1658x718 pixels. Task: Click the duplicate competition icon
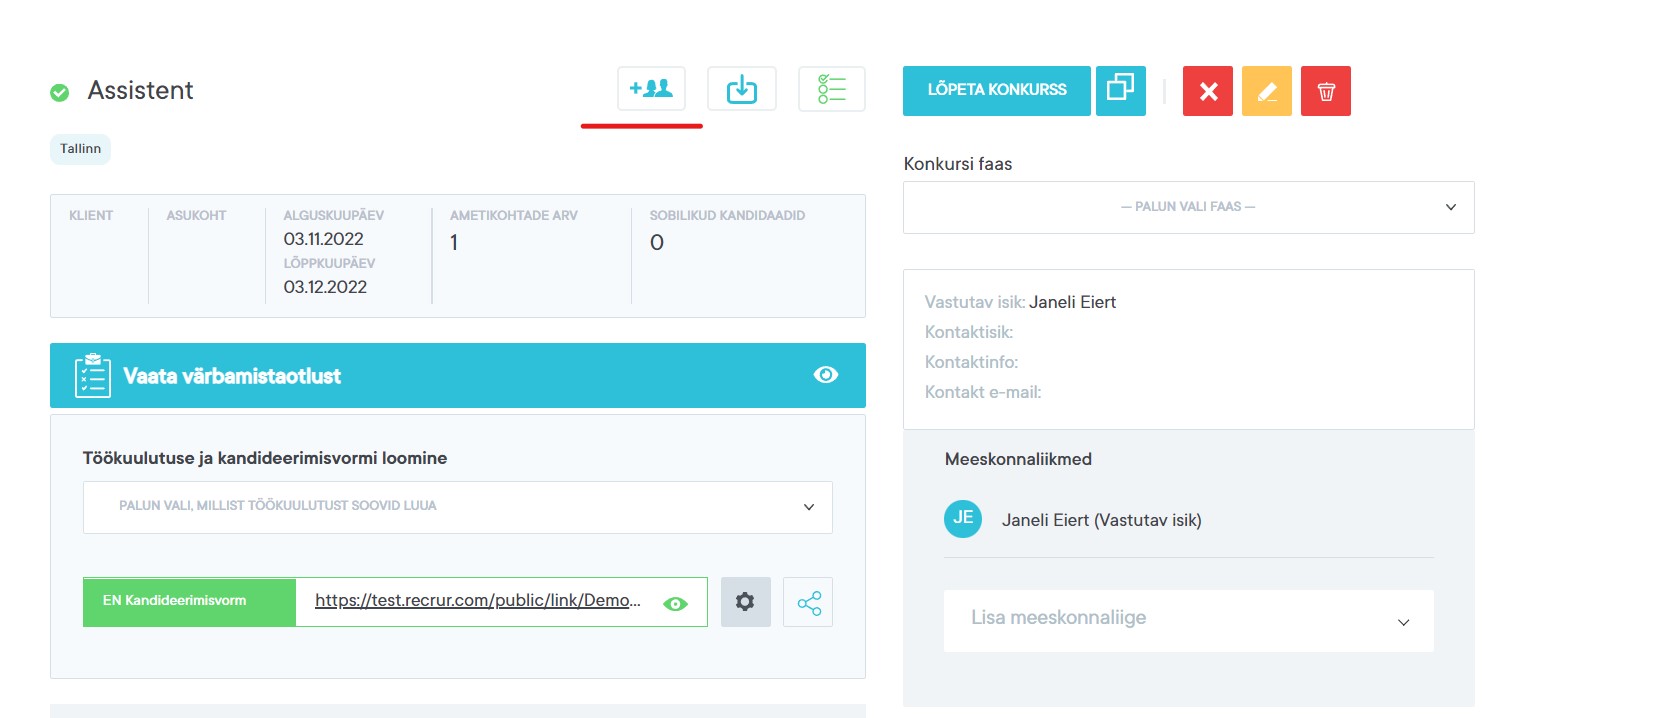coord(1120,90)
